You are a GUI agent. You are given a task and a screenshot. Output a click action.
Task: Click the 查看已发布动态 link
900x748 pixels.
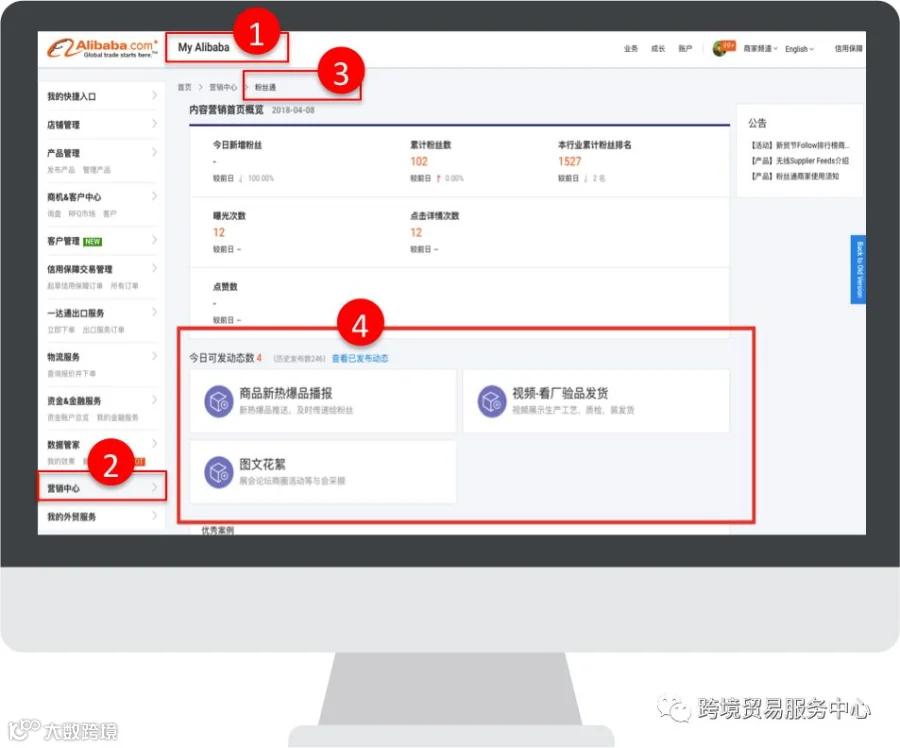point(360,358)
